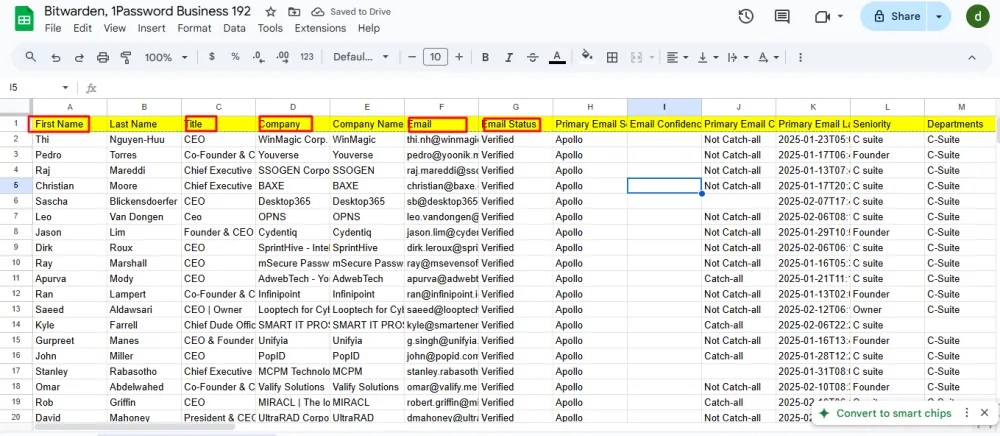This screenshot has height=436, width=1000.
Task: Click the formula bar input
Action: point(548,88)
